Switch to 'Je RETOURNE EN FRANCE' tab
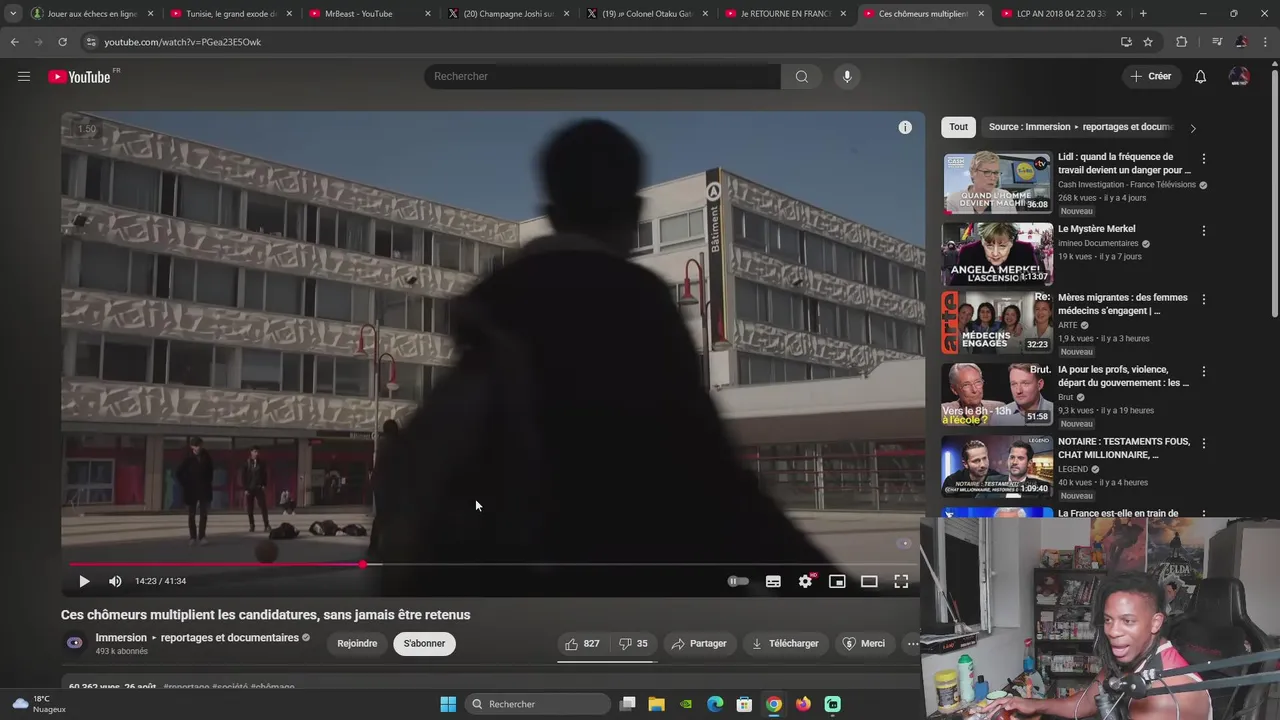1280x720 pixels. click(784, 14)
